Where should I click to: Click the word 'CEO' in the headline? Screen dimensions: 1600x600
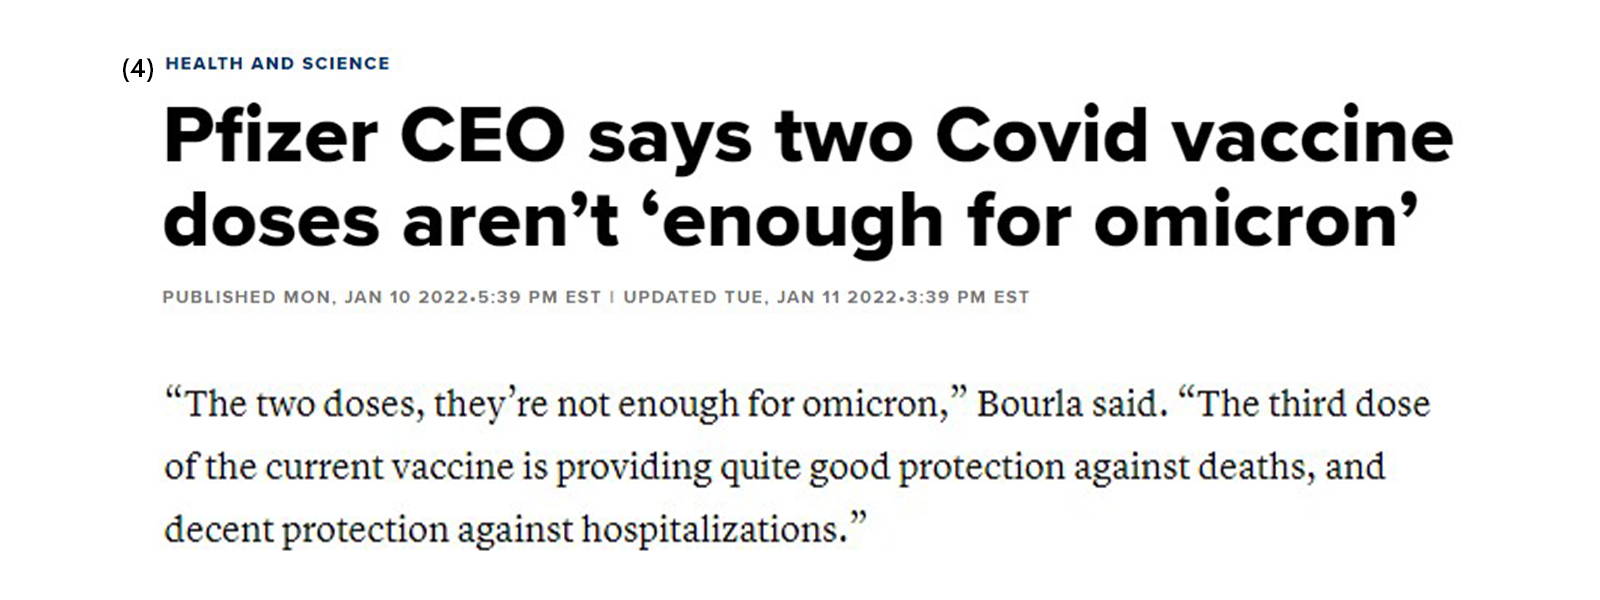pos(483,136)
